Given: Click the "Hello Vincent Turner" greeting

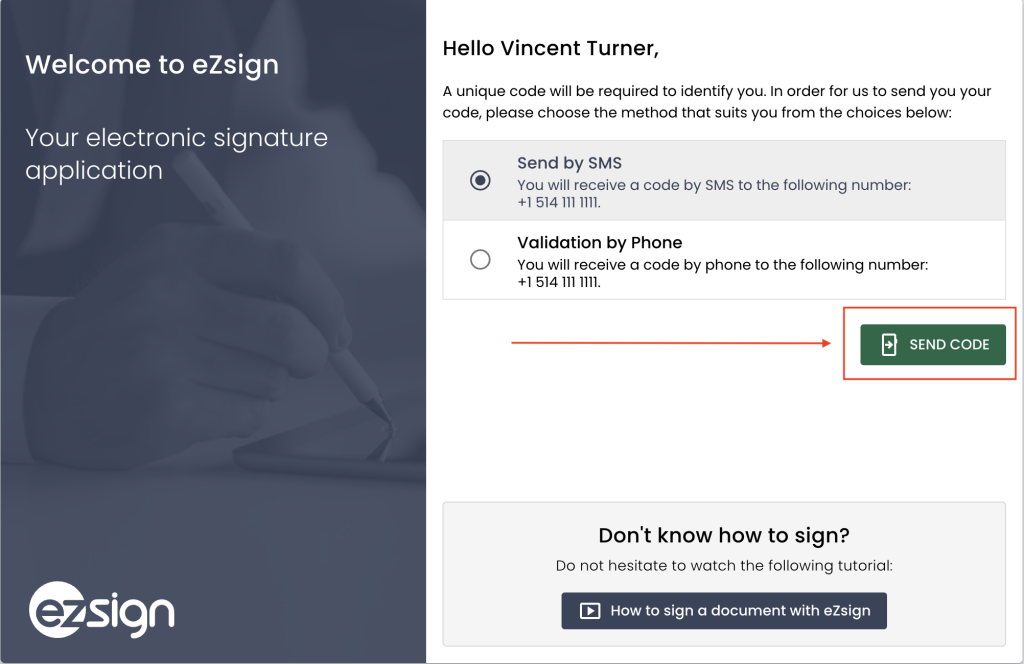Looking at the screenshot, I should 551,47.
